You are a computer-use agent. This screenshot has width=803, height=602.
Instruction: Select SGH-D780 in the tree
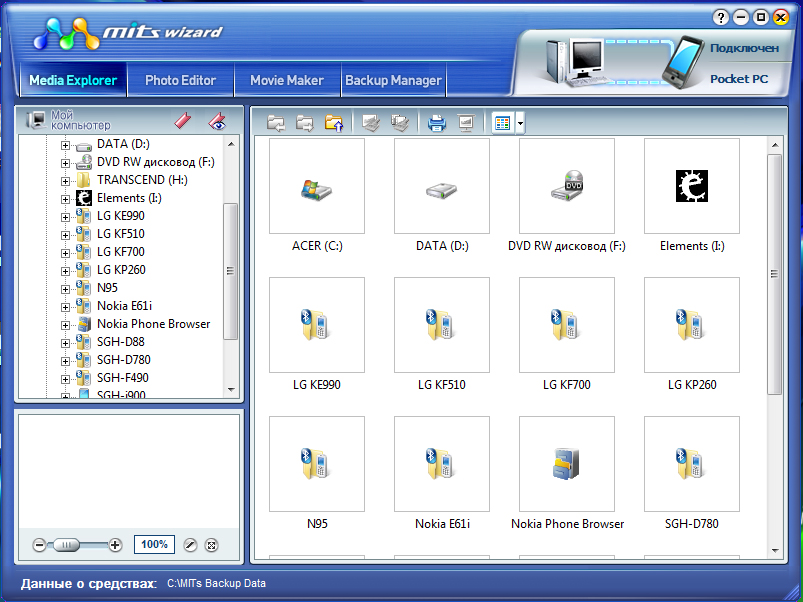coord(123,360)
